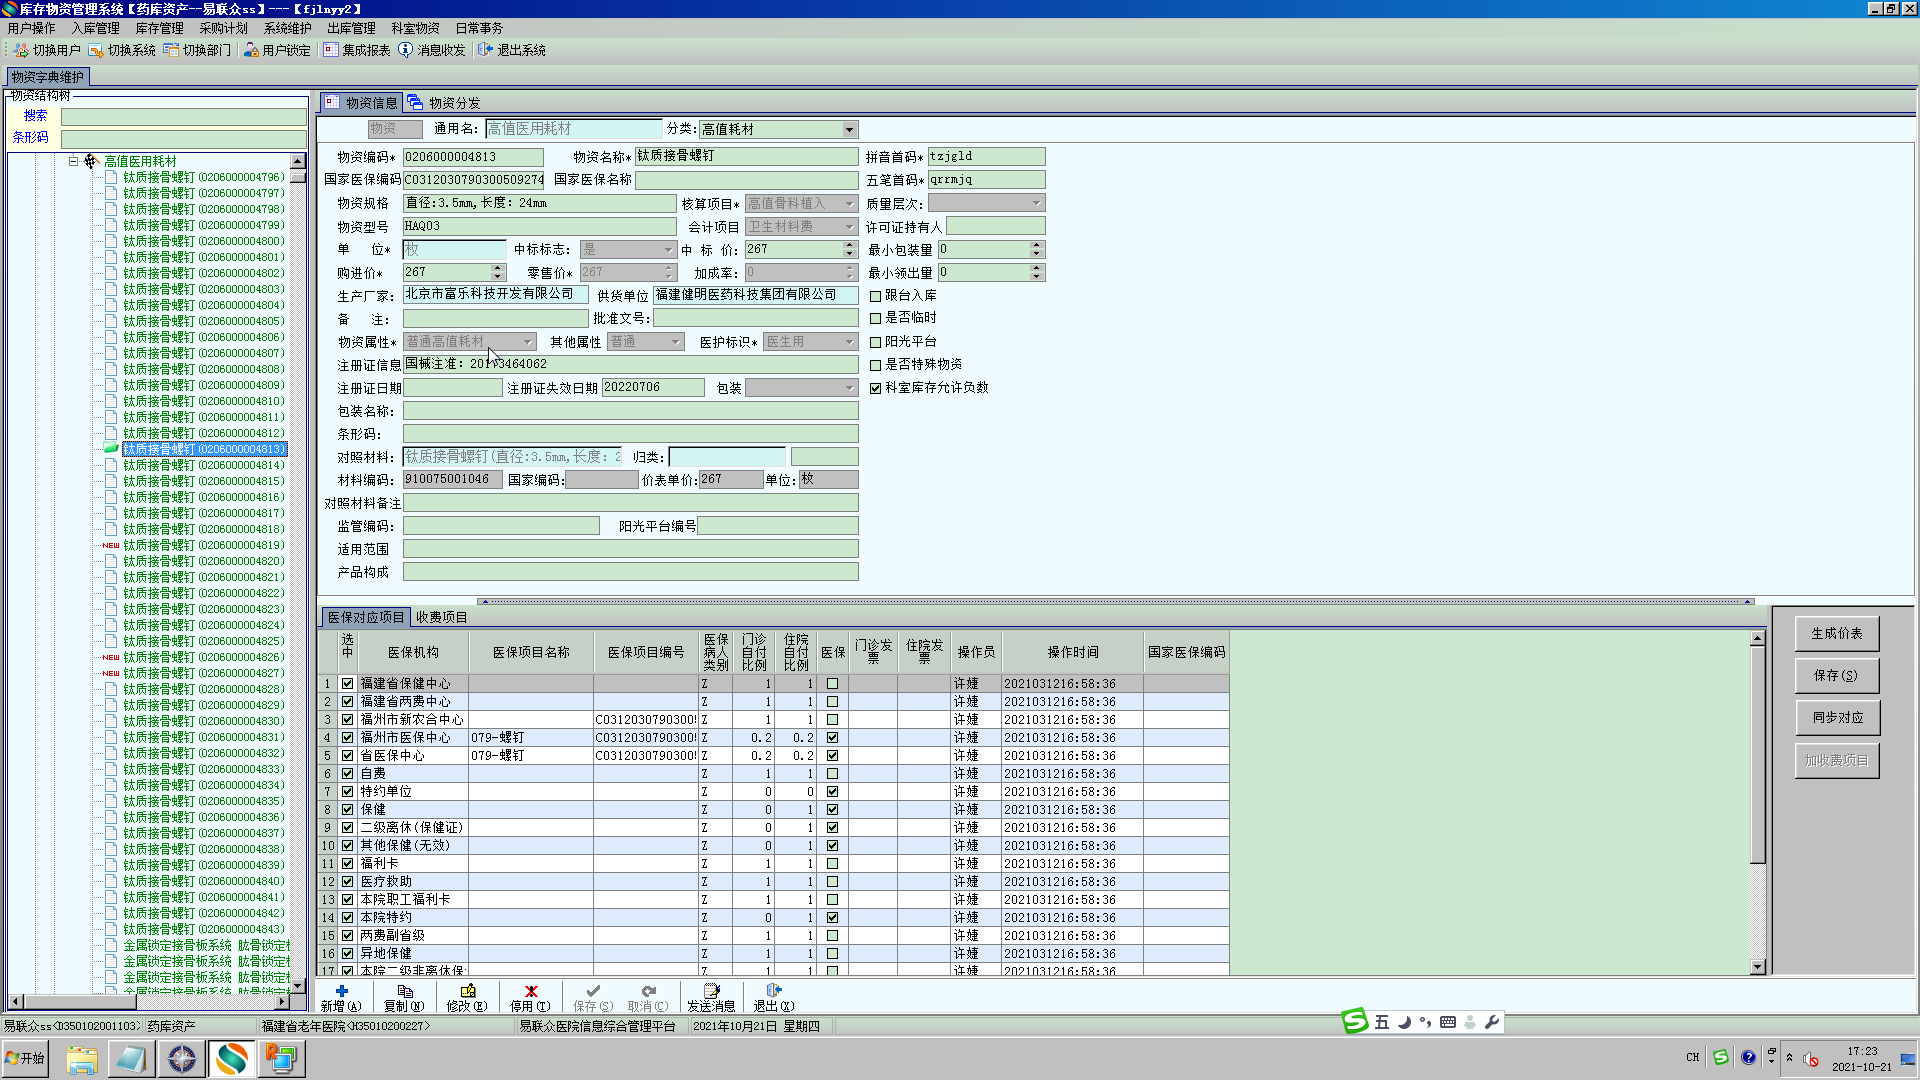The width and height of the screenshot is (1920, 1080).
Task: Open the 分类 dropdown showing 高值耗材
Action: 849,130
